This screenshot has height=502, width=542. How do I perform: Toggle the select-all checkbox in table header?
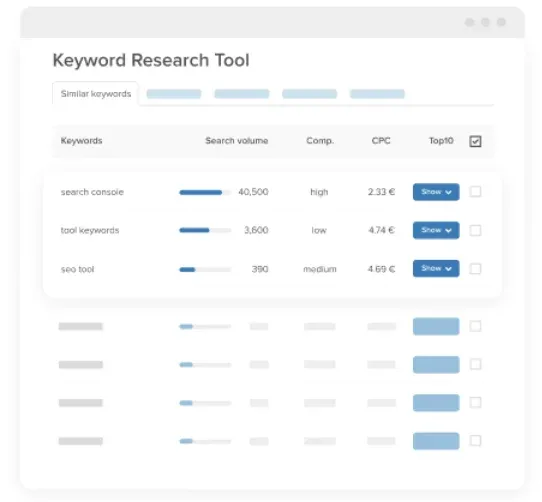coord(475,141)
